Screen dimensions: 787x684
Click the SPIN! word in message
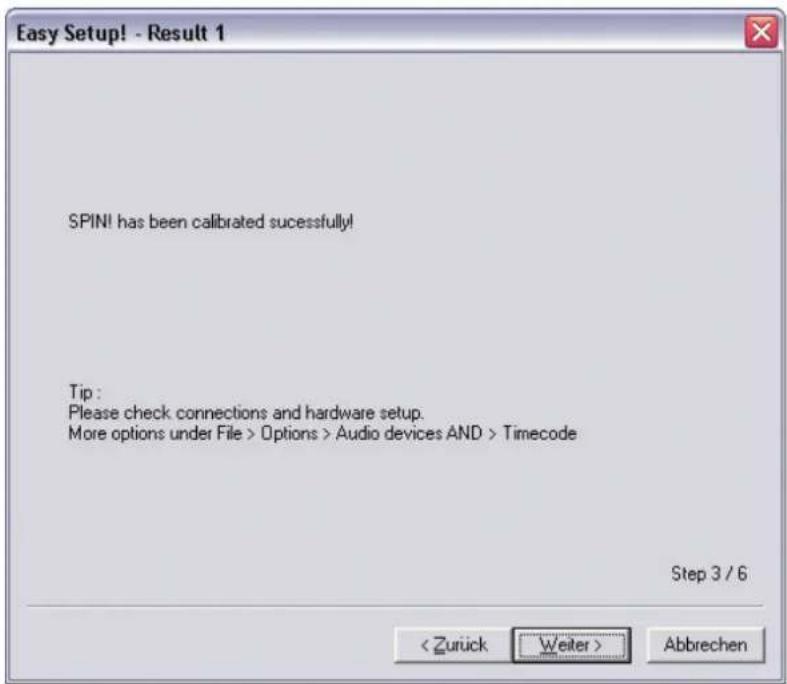coord(90,222)
